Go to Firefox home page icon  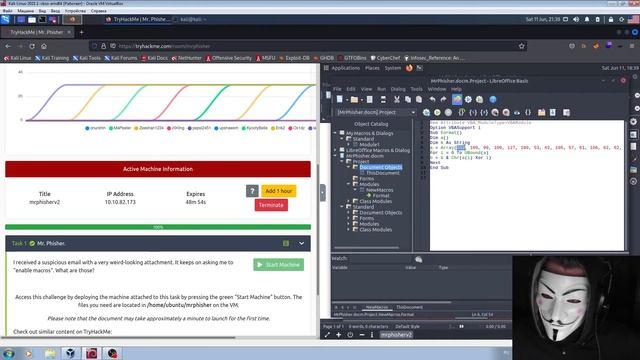pos(44,46)
